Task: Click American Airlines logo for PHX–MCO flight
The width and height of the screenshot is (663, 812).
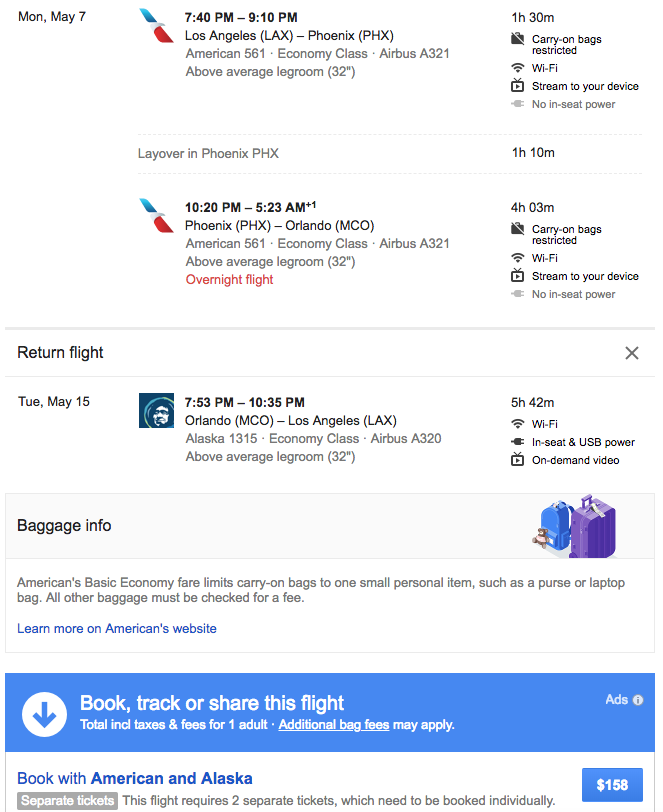Action: point(155,216)
